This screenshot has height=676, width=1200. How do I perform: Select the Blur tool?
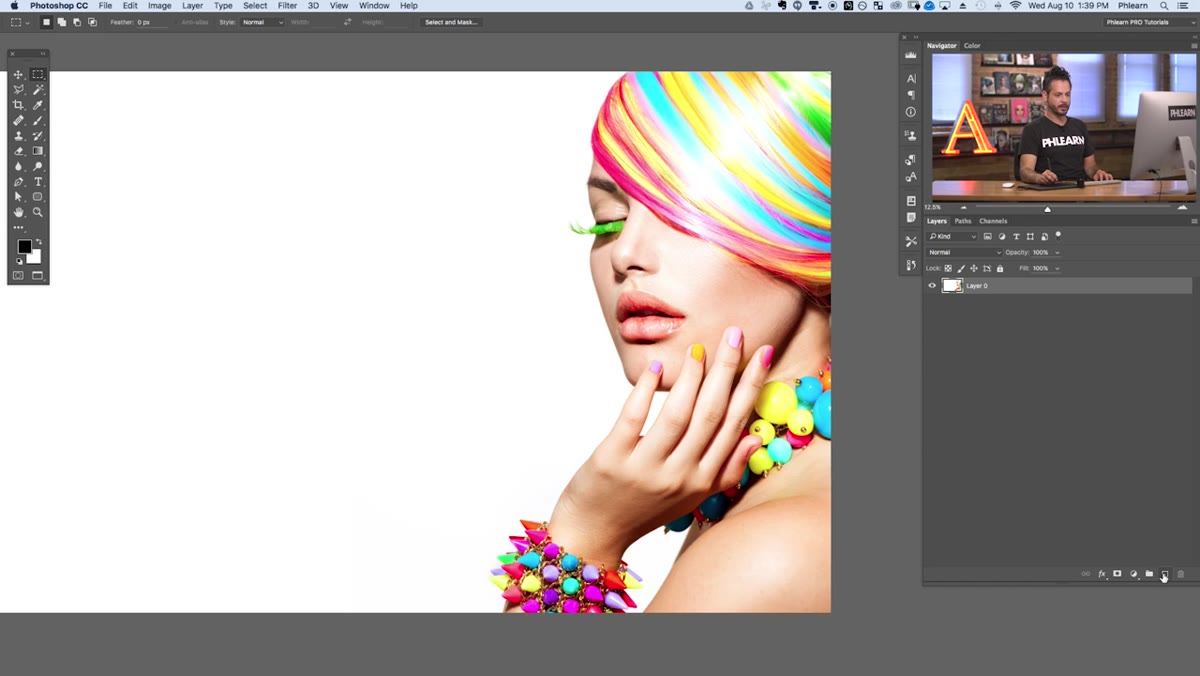18,167
